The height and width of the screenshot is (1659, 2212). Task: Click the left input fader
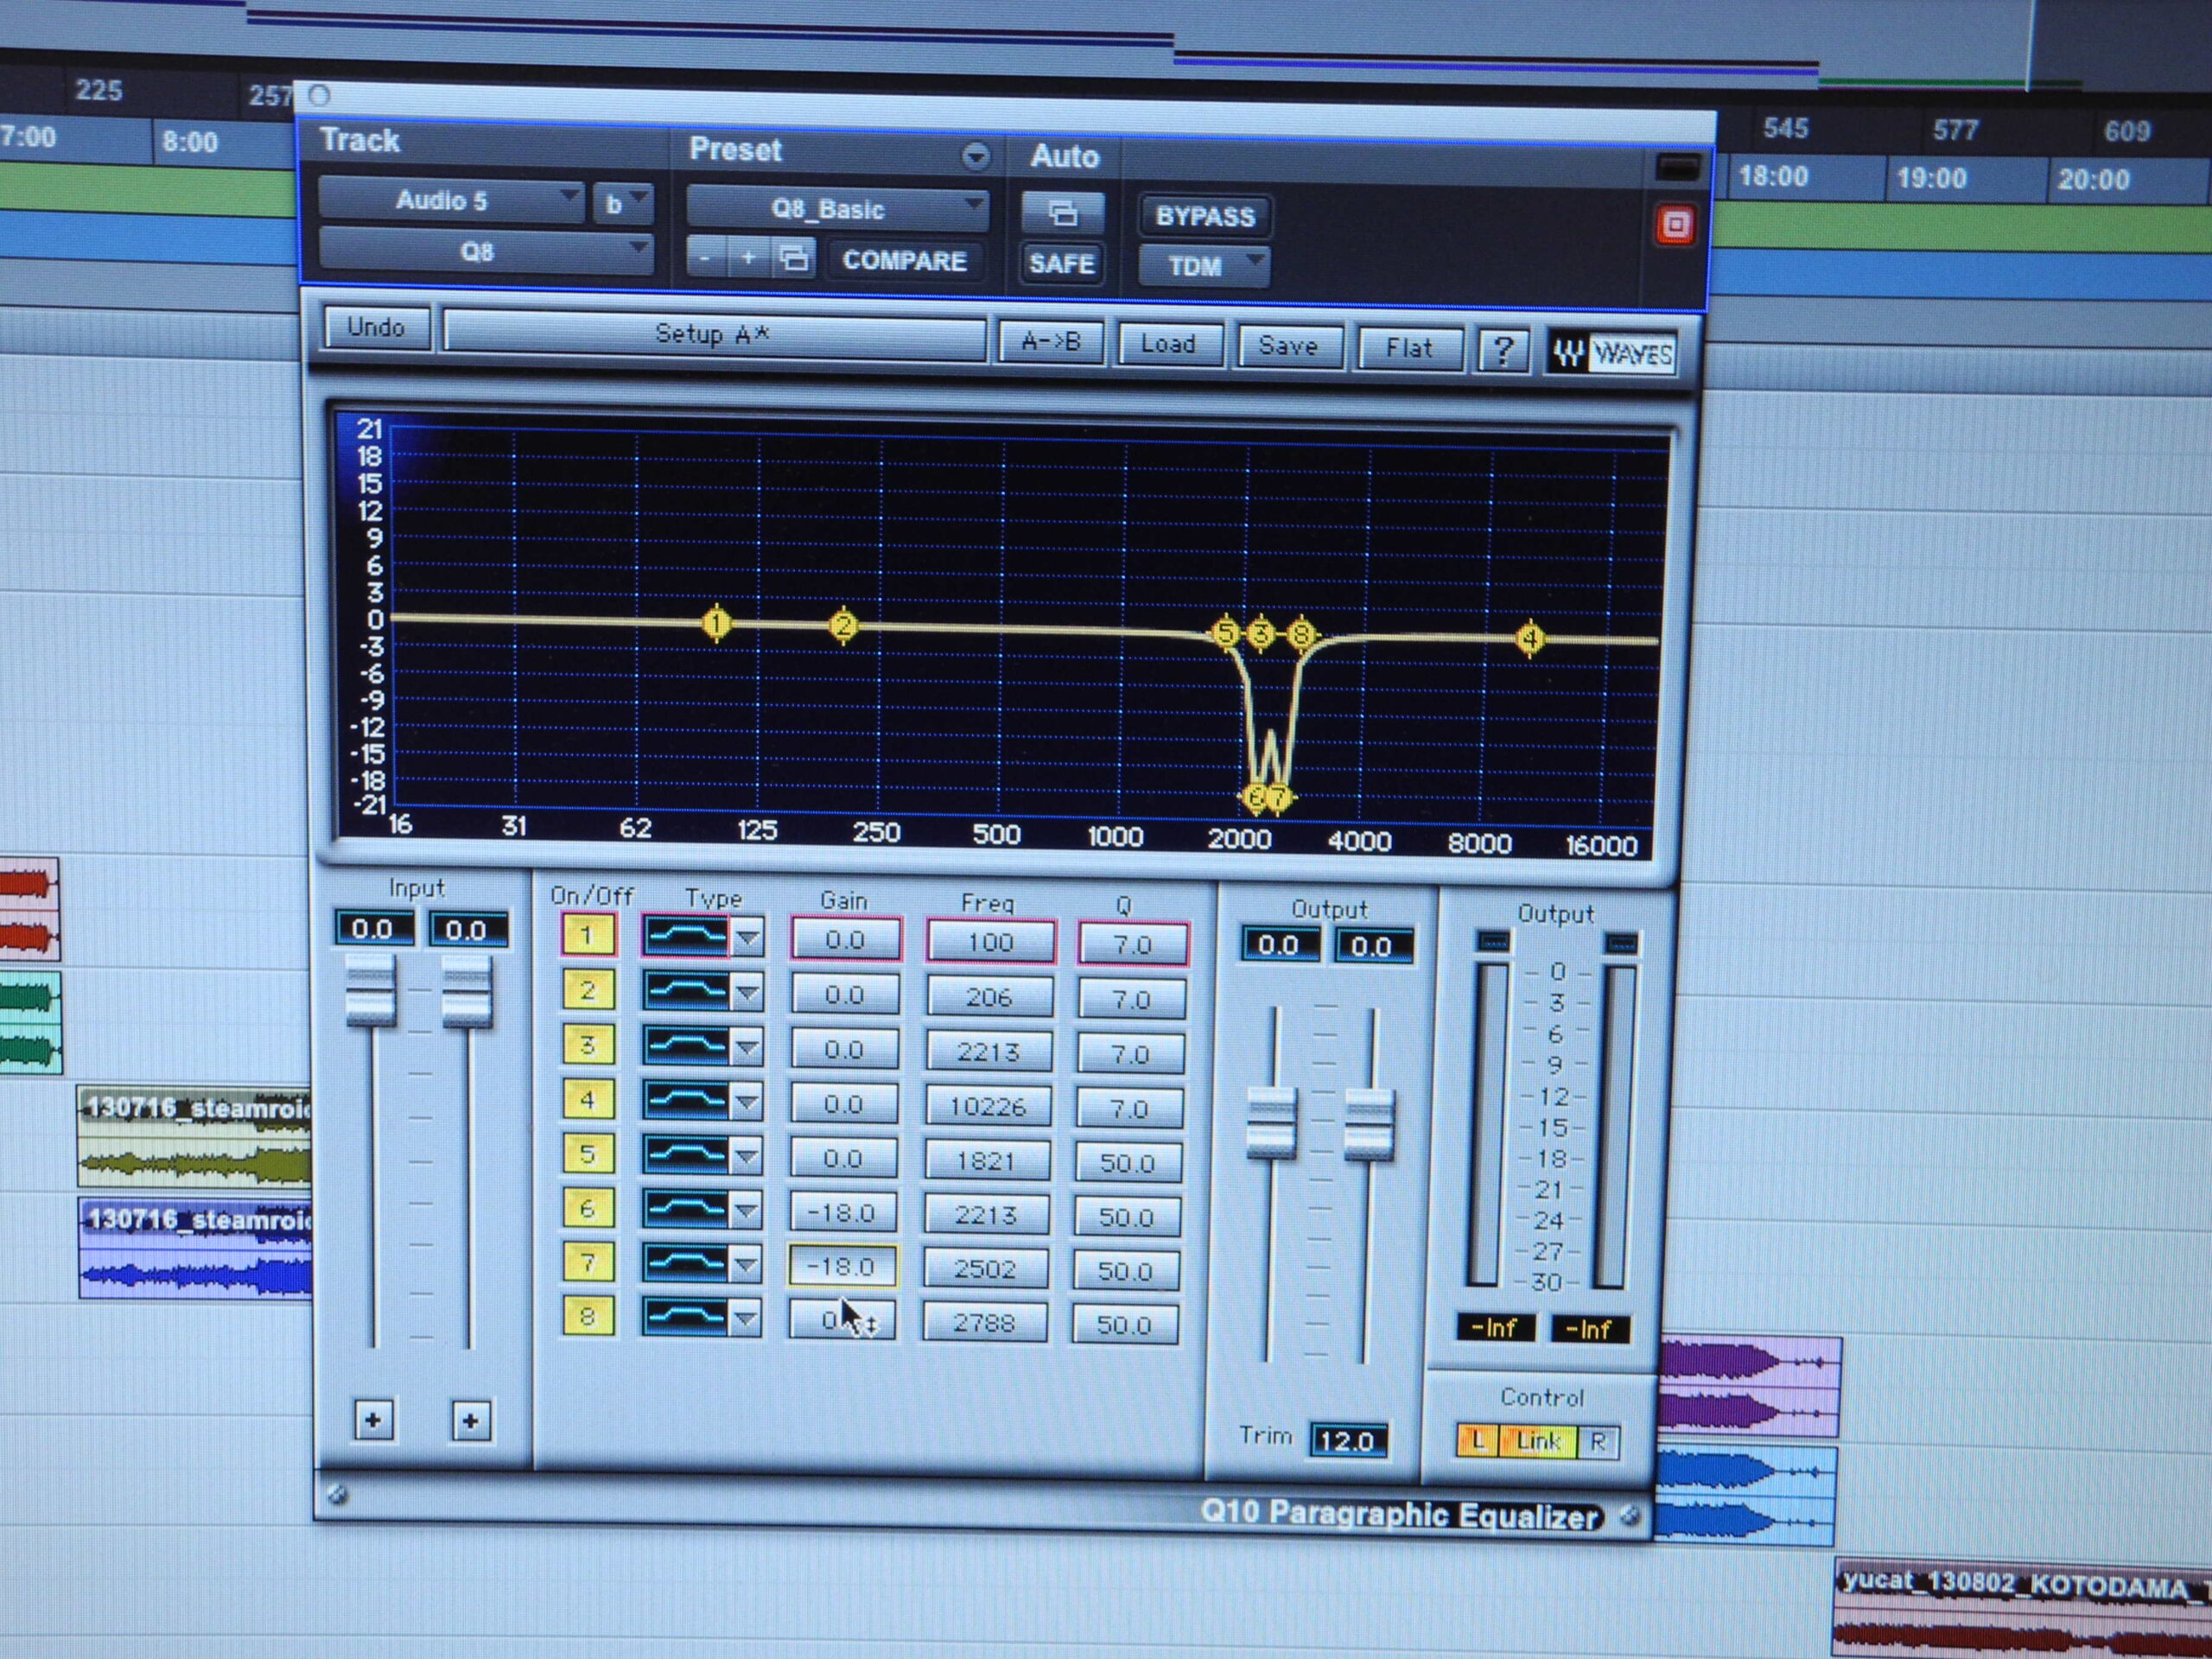pyautogui.click(x=371, y=990)
